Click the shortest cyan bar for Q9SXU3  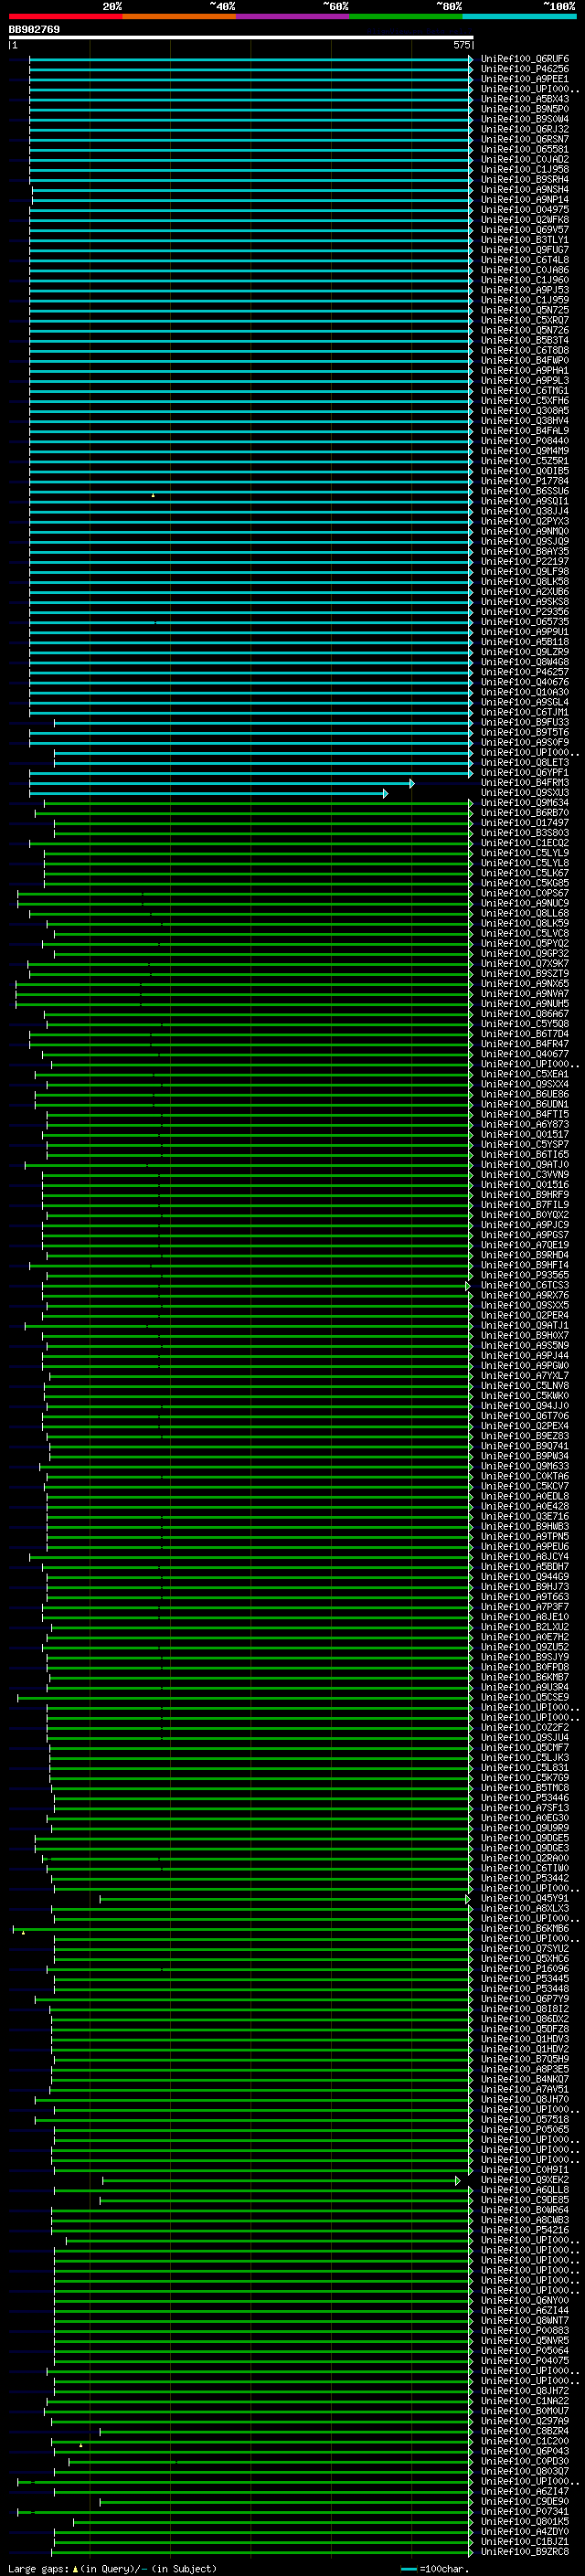209,793
